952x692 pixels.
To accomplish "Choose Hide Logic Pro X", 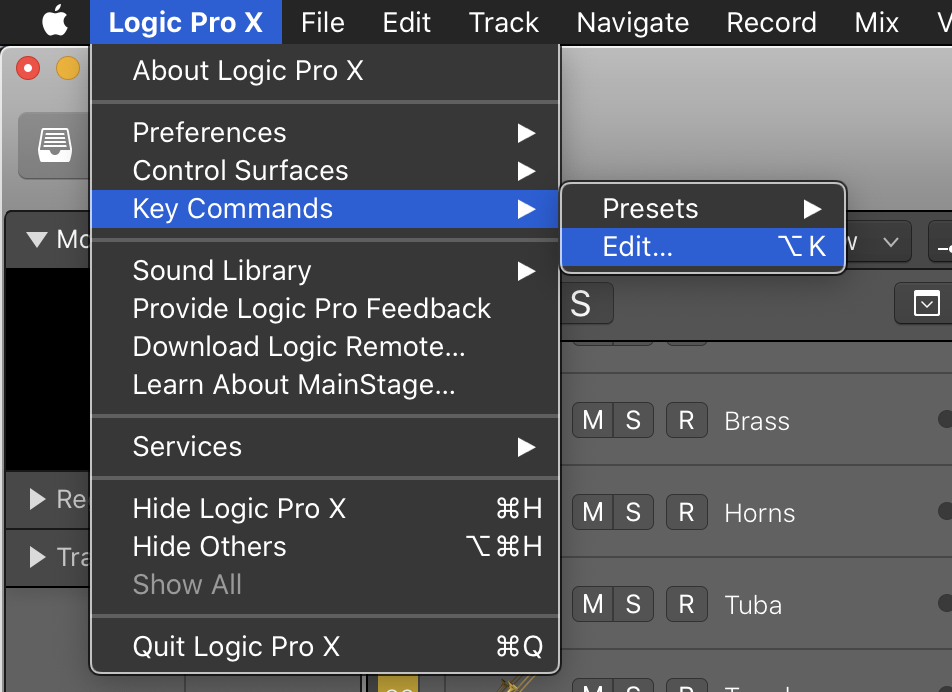I will click(x=325, y=509).
